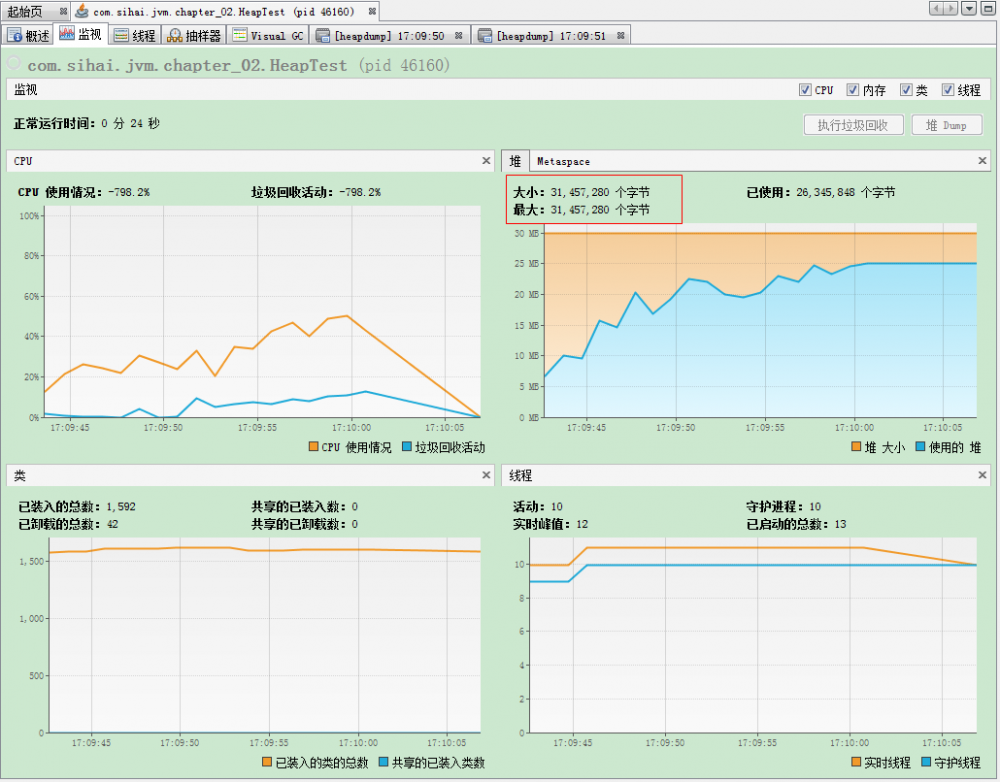Disable the 内存 memory checkbox
Image resolution: width=1000 pixels, height=782 pixels.
click(852, 89)
